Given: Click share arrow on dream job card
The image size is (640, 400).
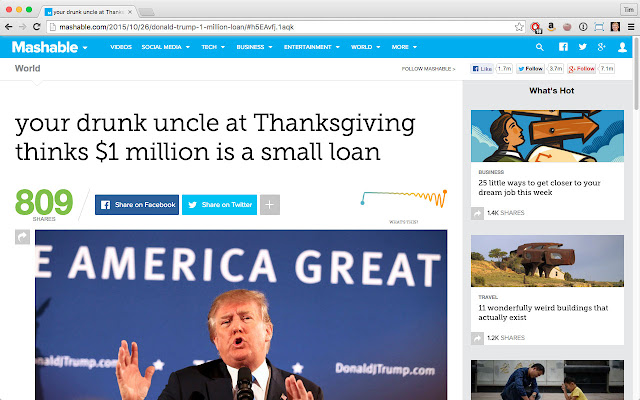Looking at the screenshot, I should (477, 213).
